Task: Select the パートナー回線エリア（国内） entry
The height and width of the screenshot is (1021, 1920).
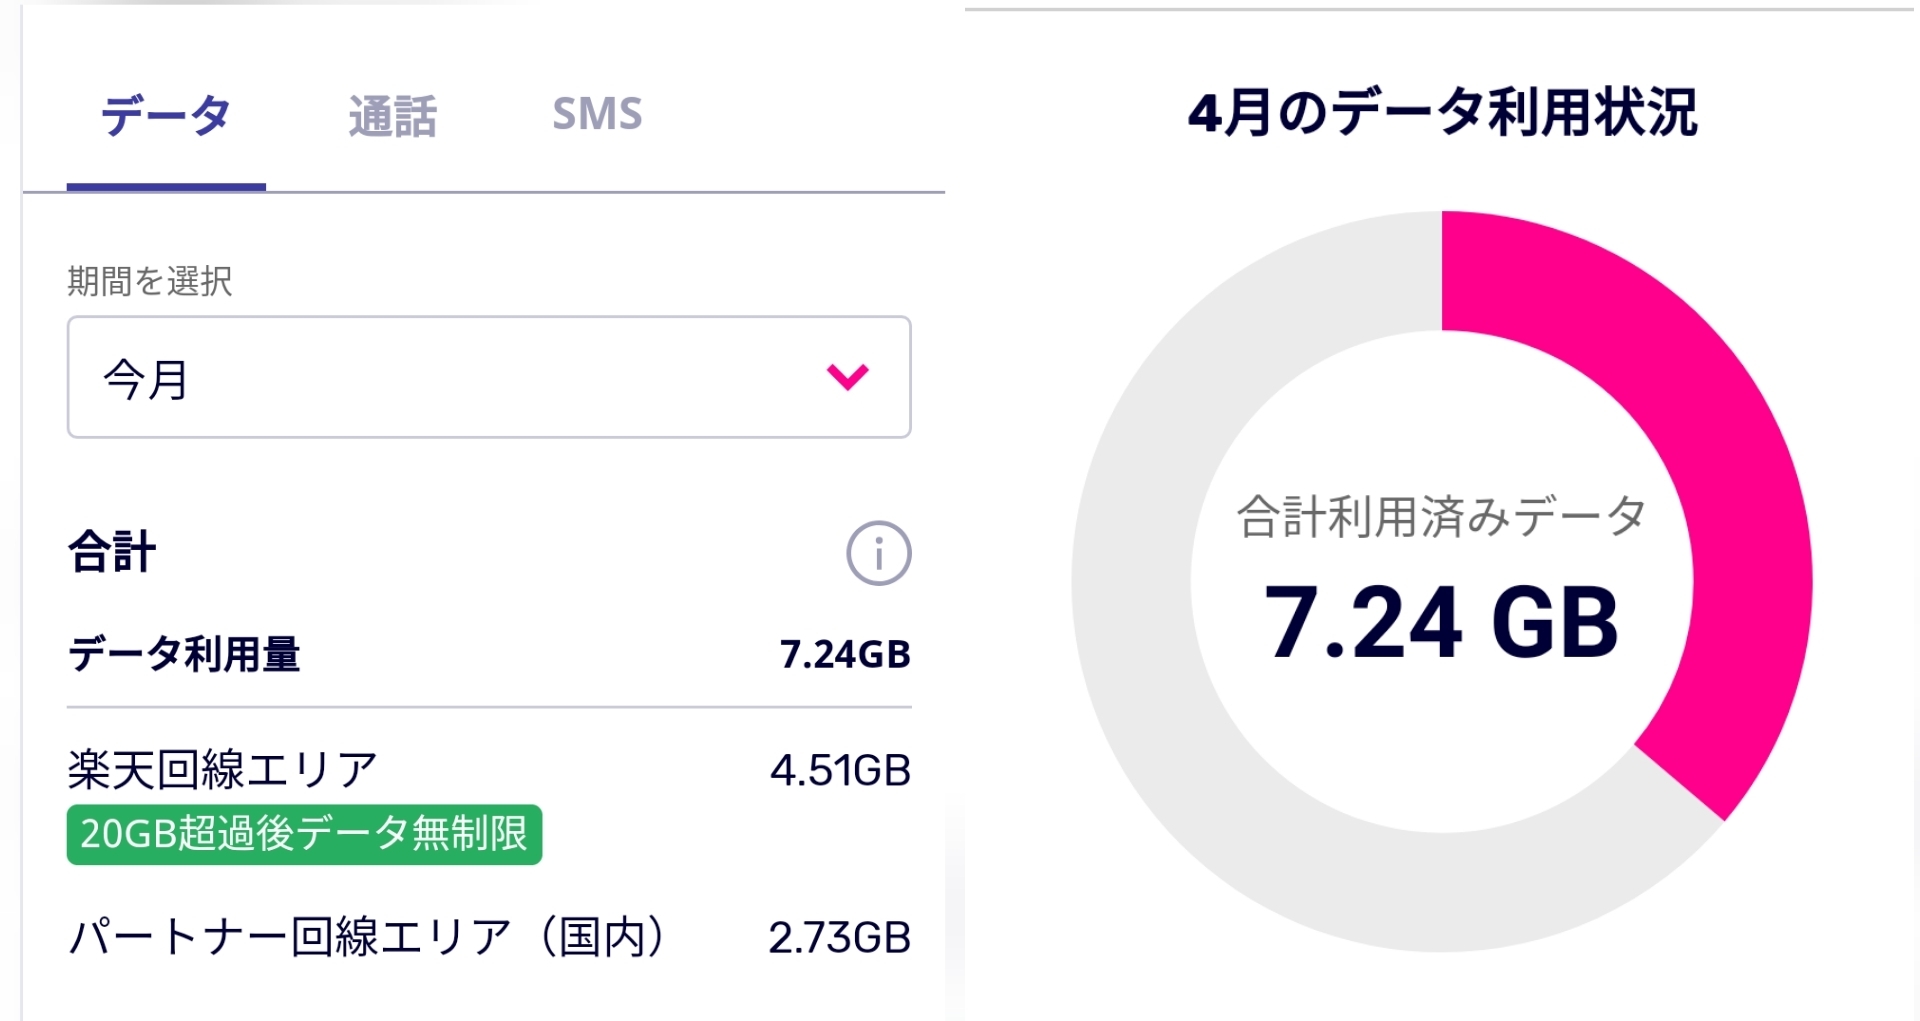Action: point(367,937)
